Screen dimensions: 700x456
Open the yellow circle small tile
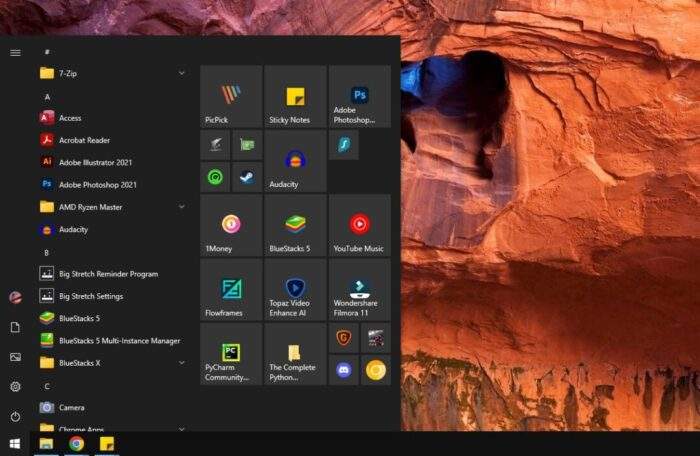tap(376, 370)
